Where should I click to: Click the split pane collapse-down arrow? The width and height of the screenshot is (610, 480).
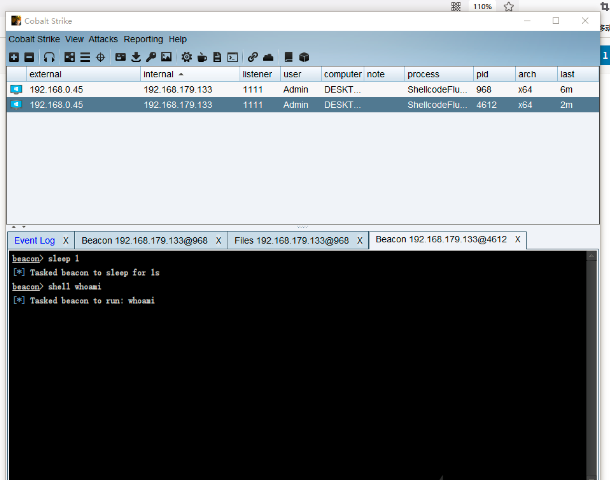pyautogui.click(x=24, y=227)
